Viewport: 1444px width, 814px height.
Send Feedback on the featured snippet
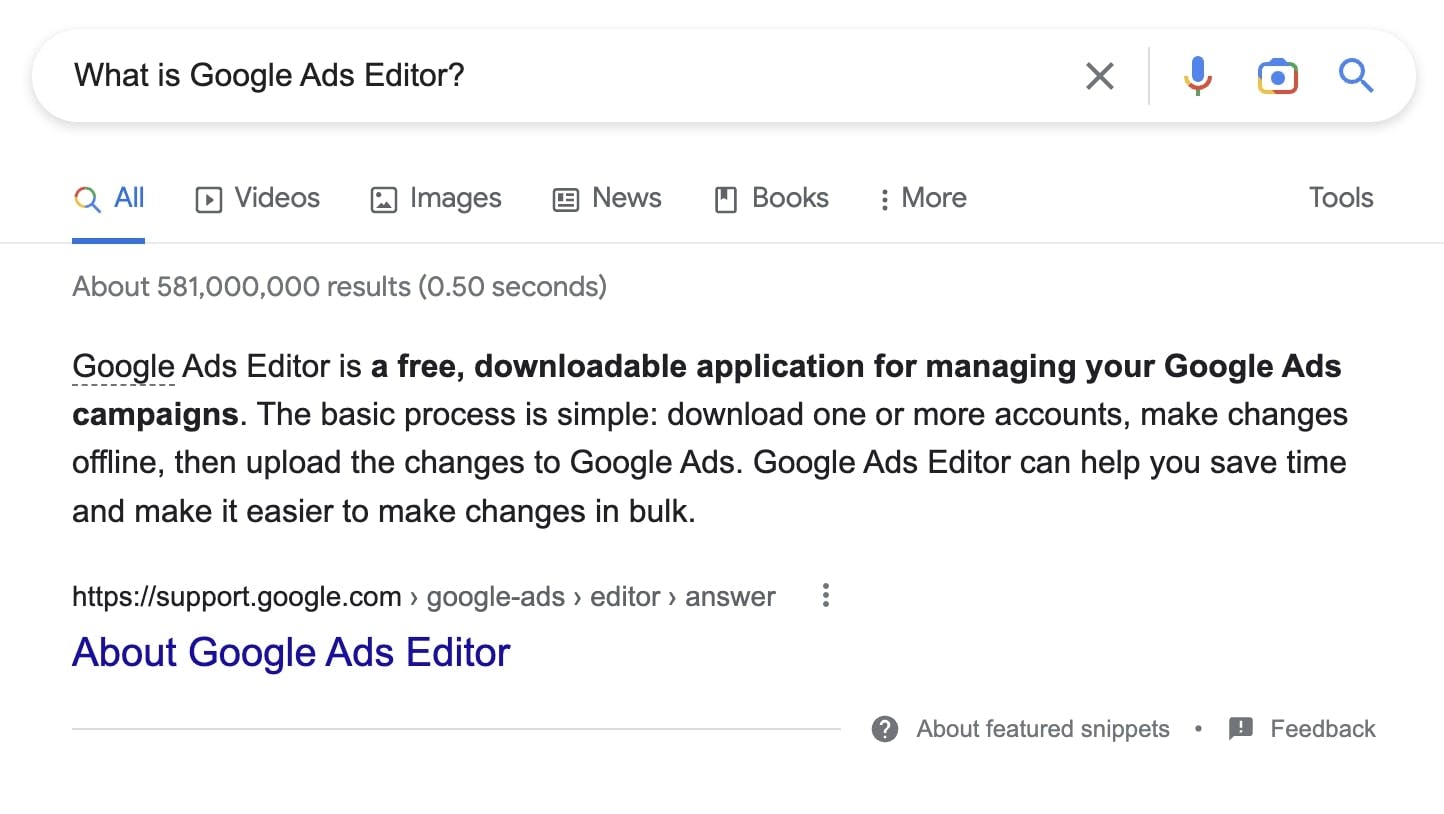[1323, 729]
